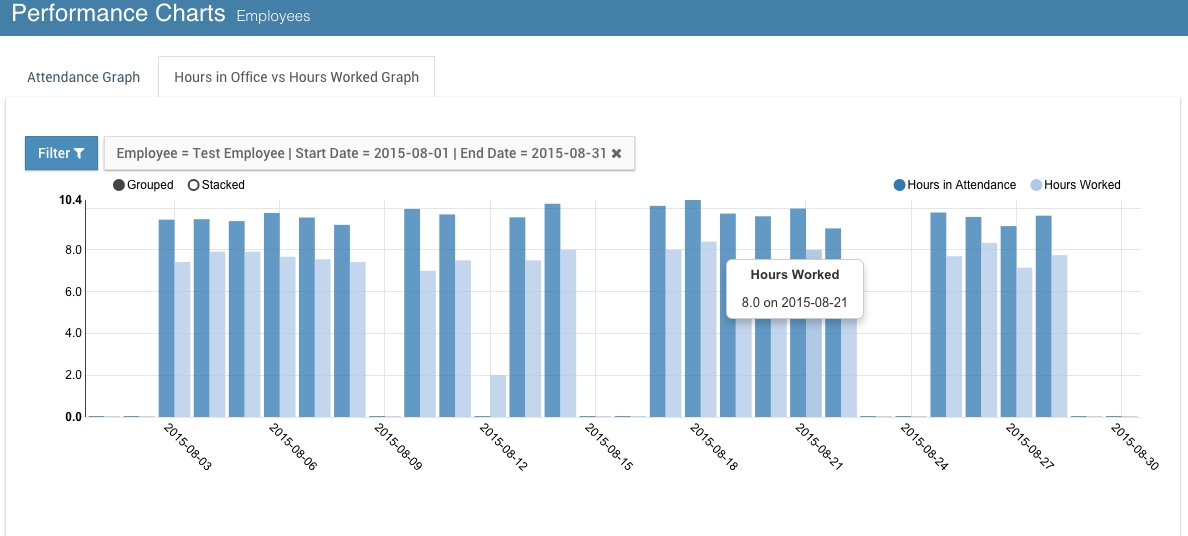
Task: Click the 2015-08-03 axis date label
Action: tap(188, 446)
